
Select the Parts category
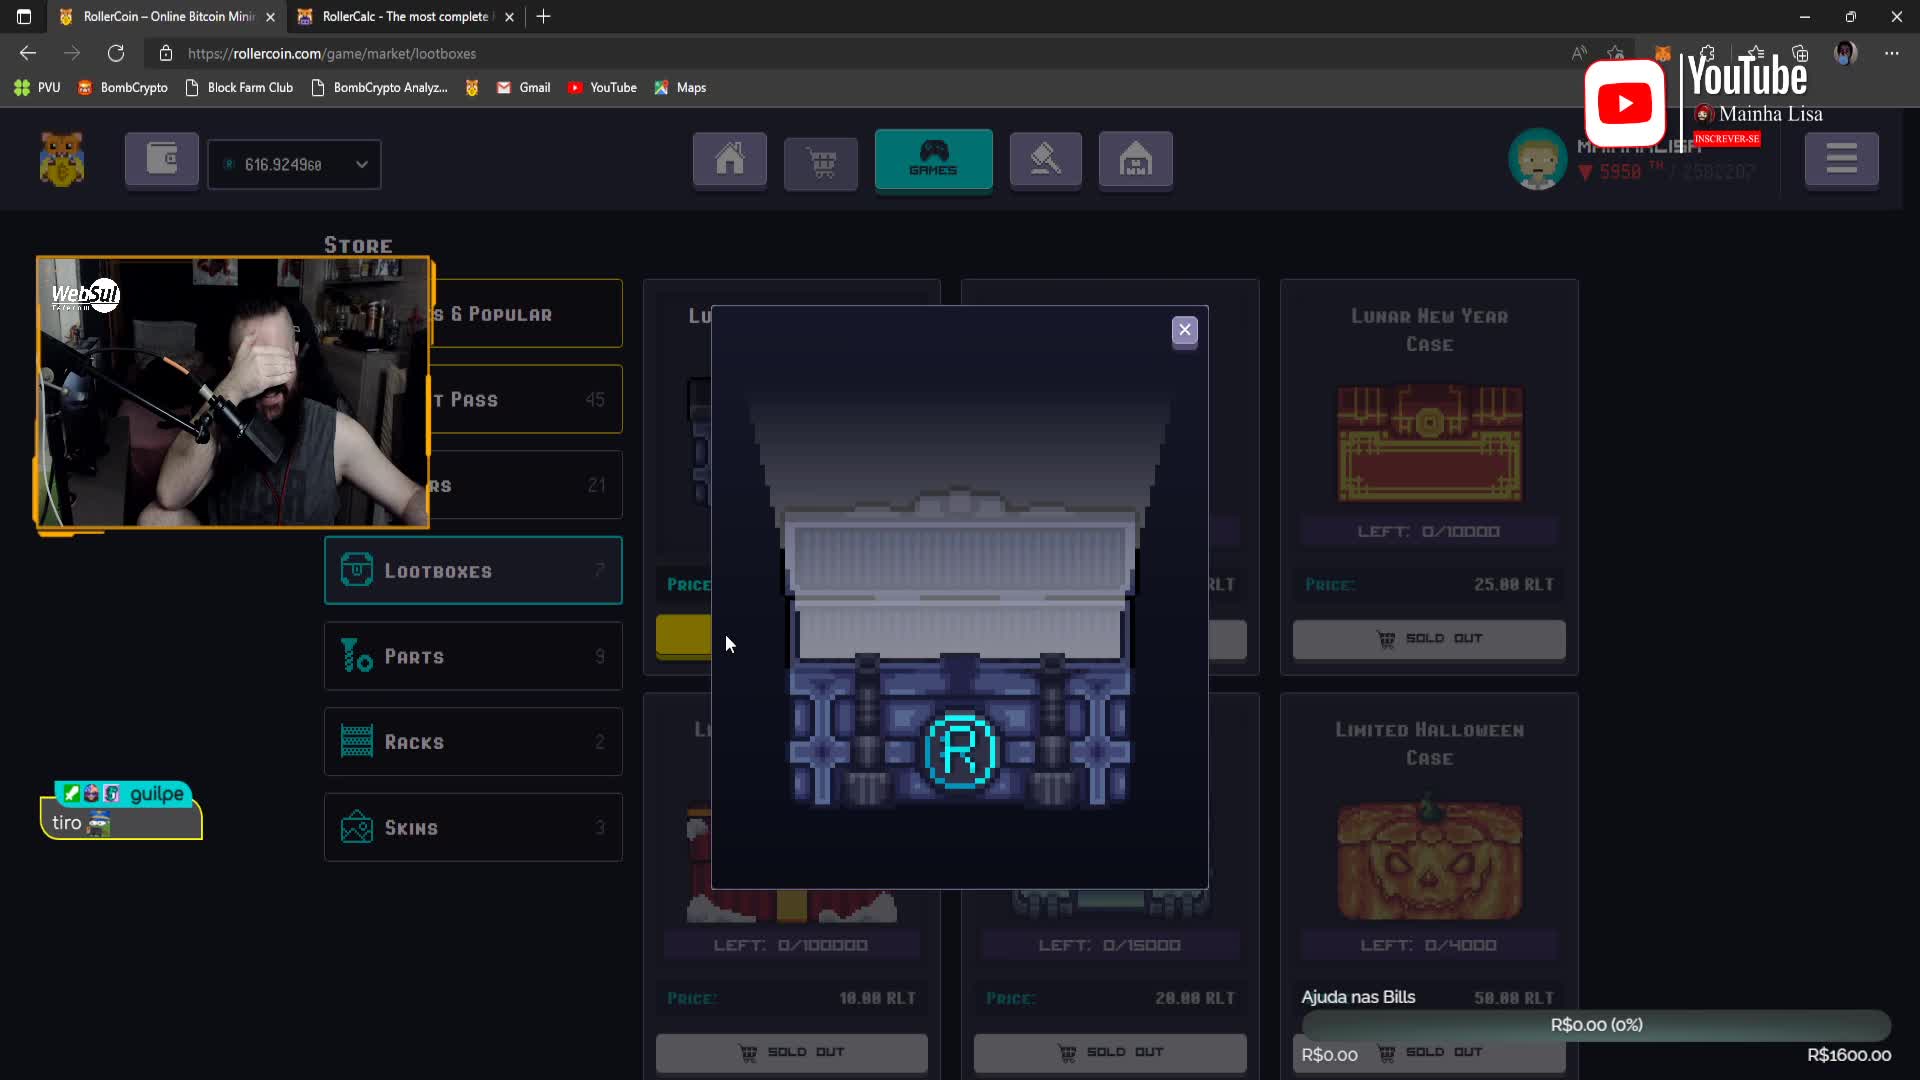pos(473,656)
